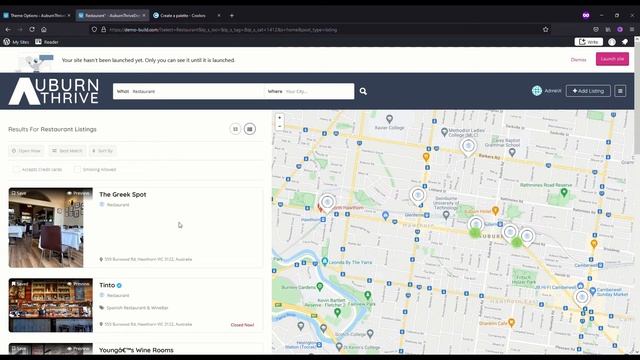
Task: Click the Restaurant category under Tinto
Action: 118,296
